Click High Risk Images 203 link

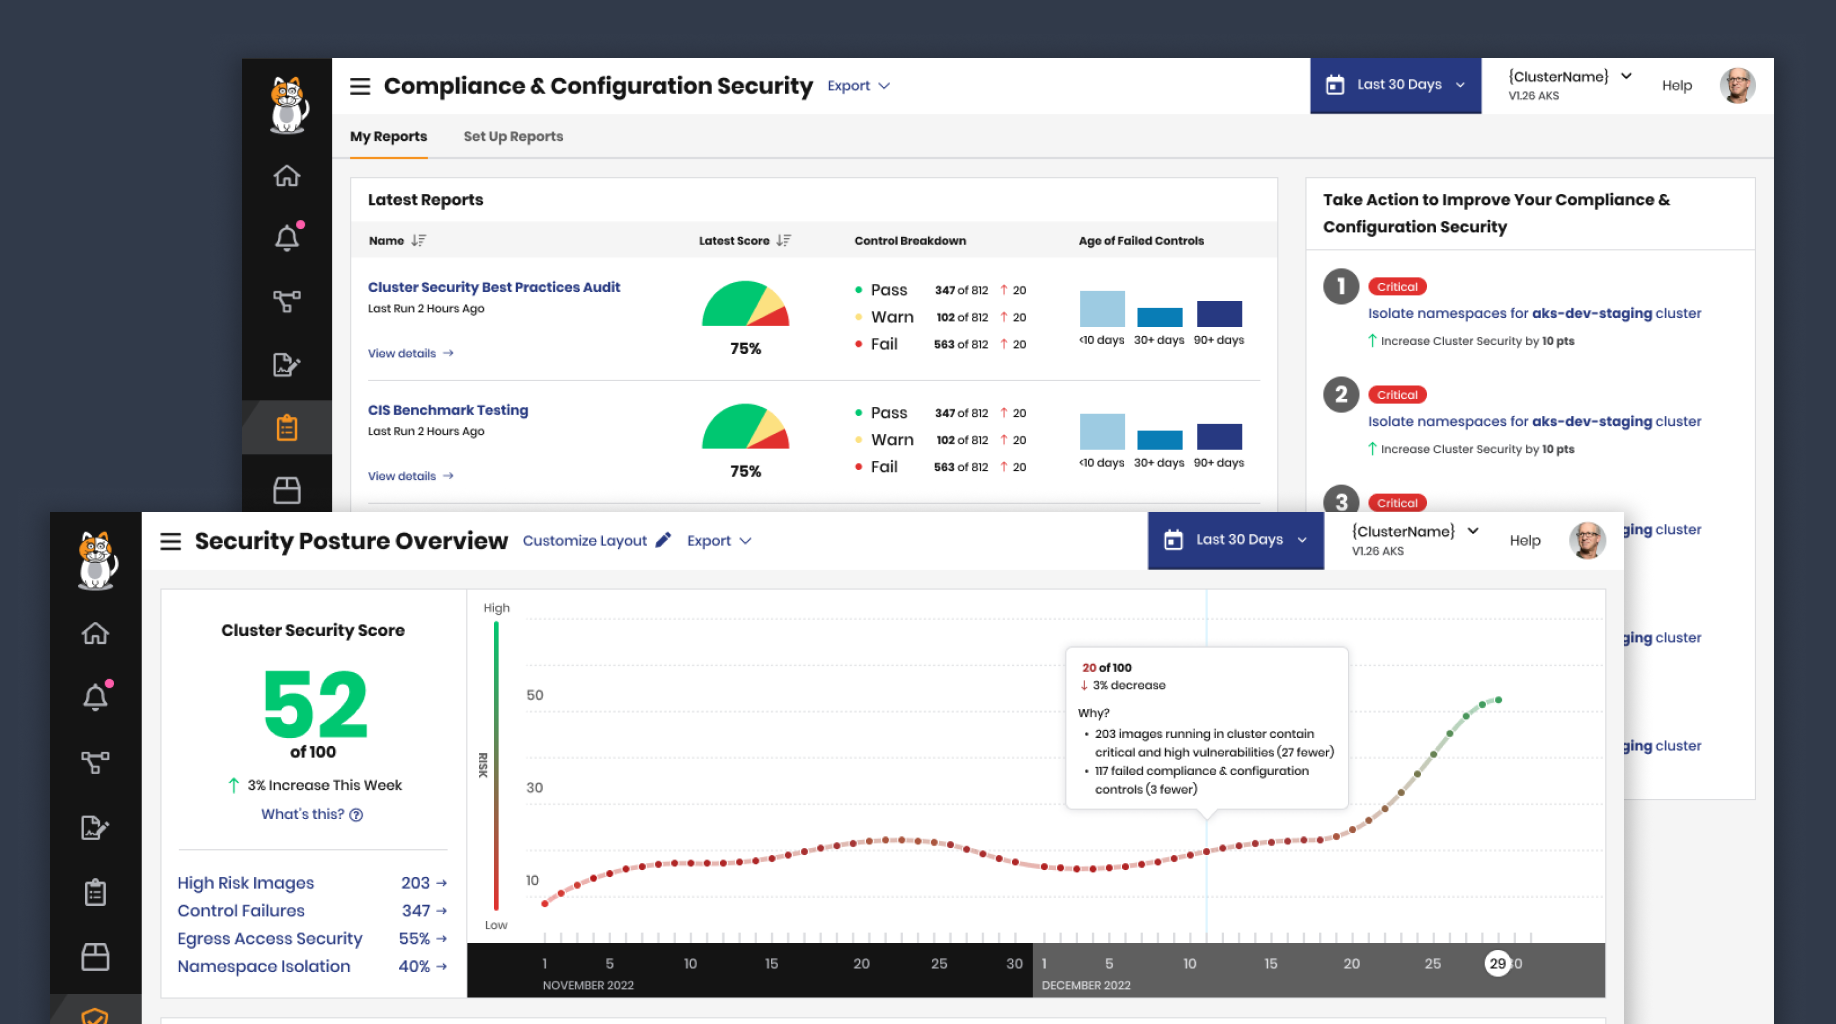click(x=312, y=883)
